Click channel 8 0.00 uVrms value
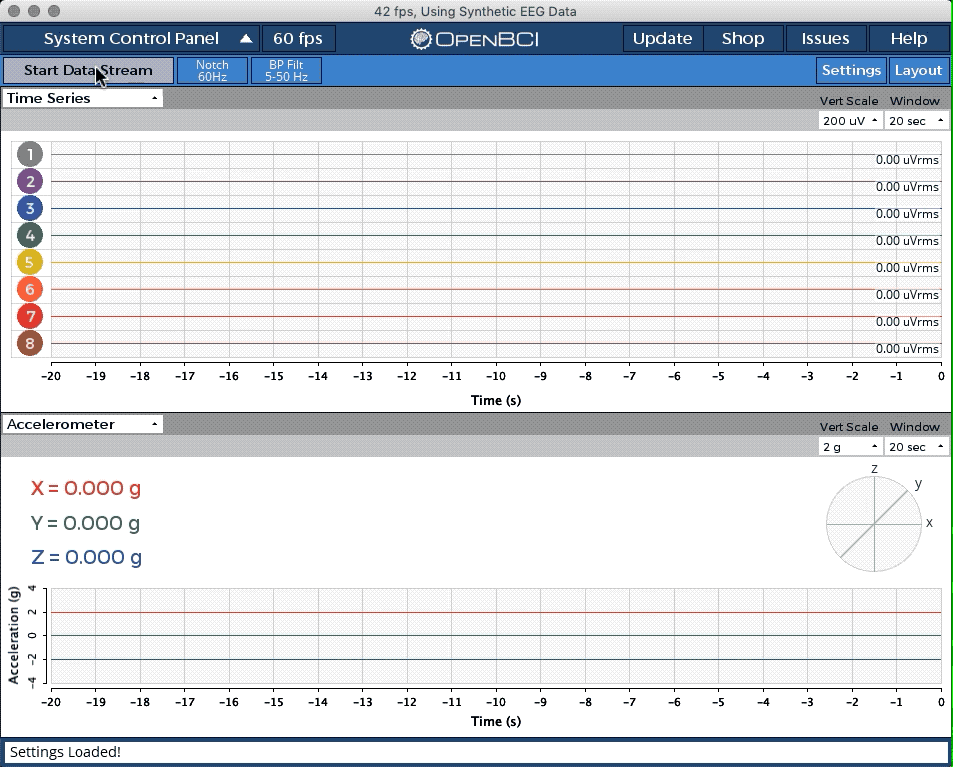 [x=907, y=349]
